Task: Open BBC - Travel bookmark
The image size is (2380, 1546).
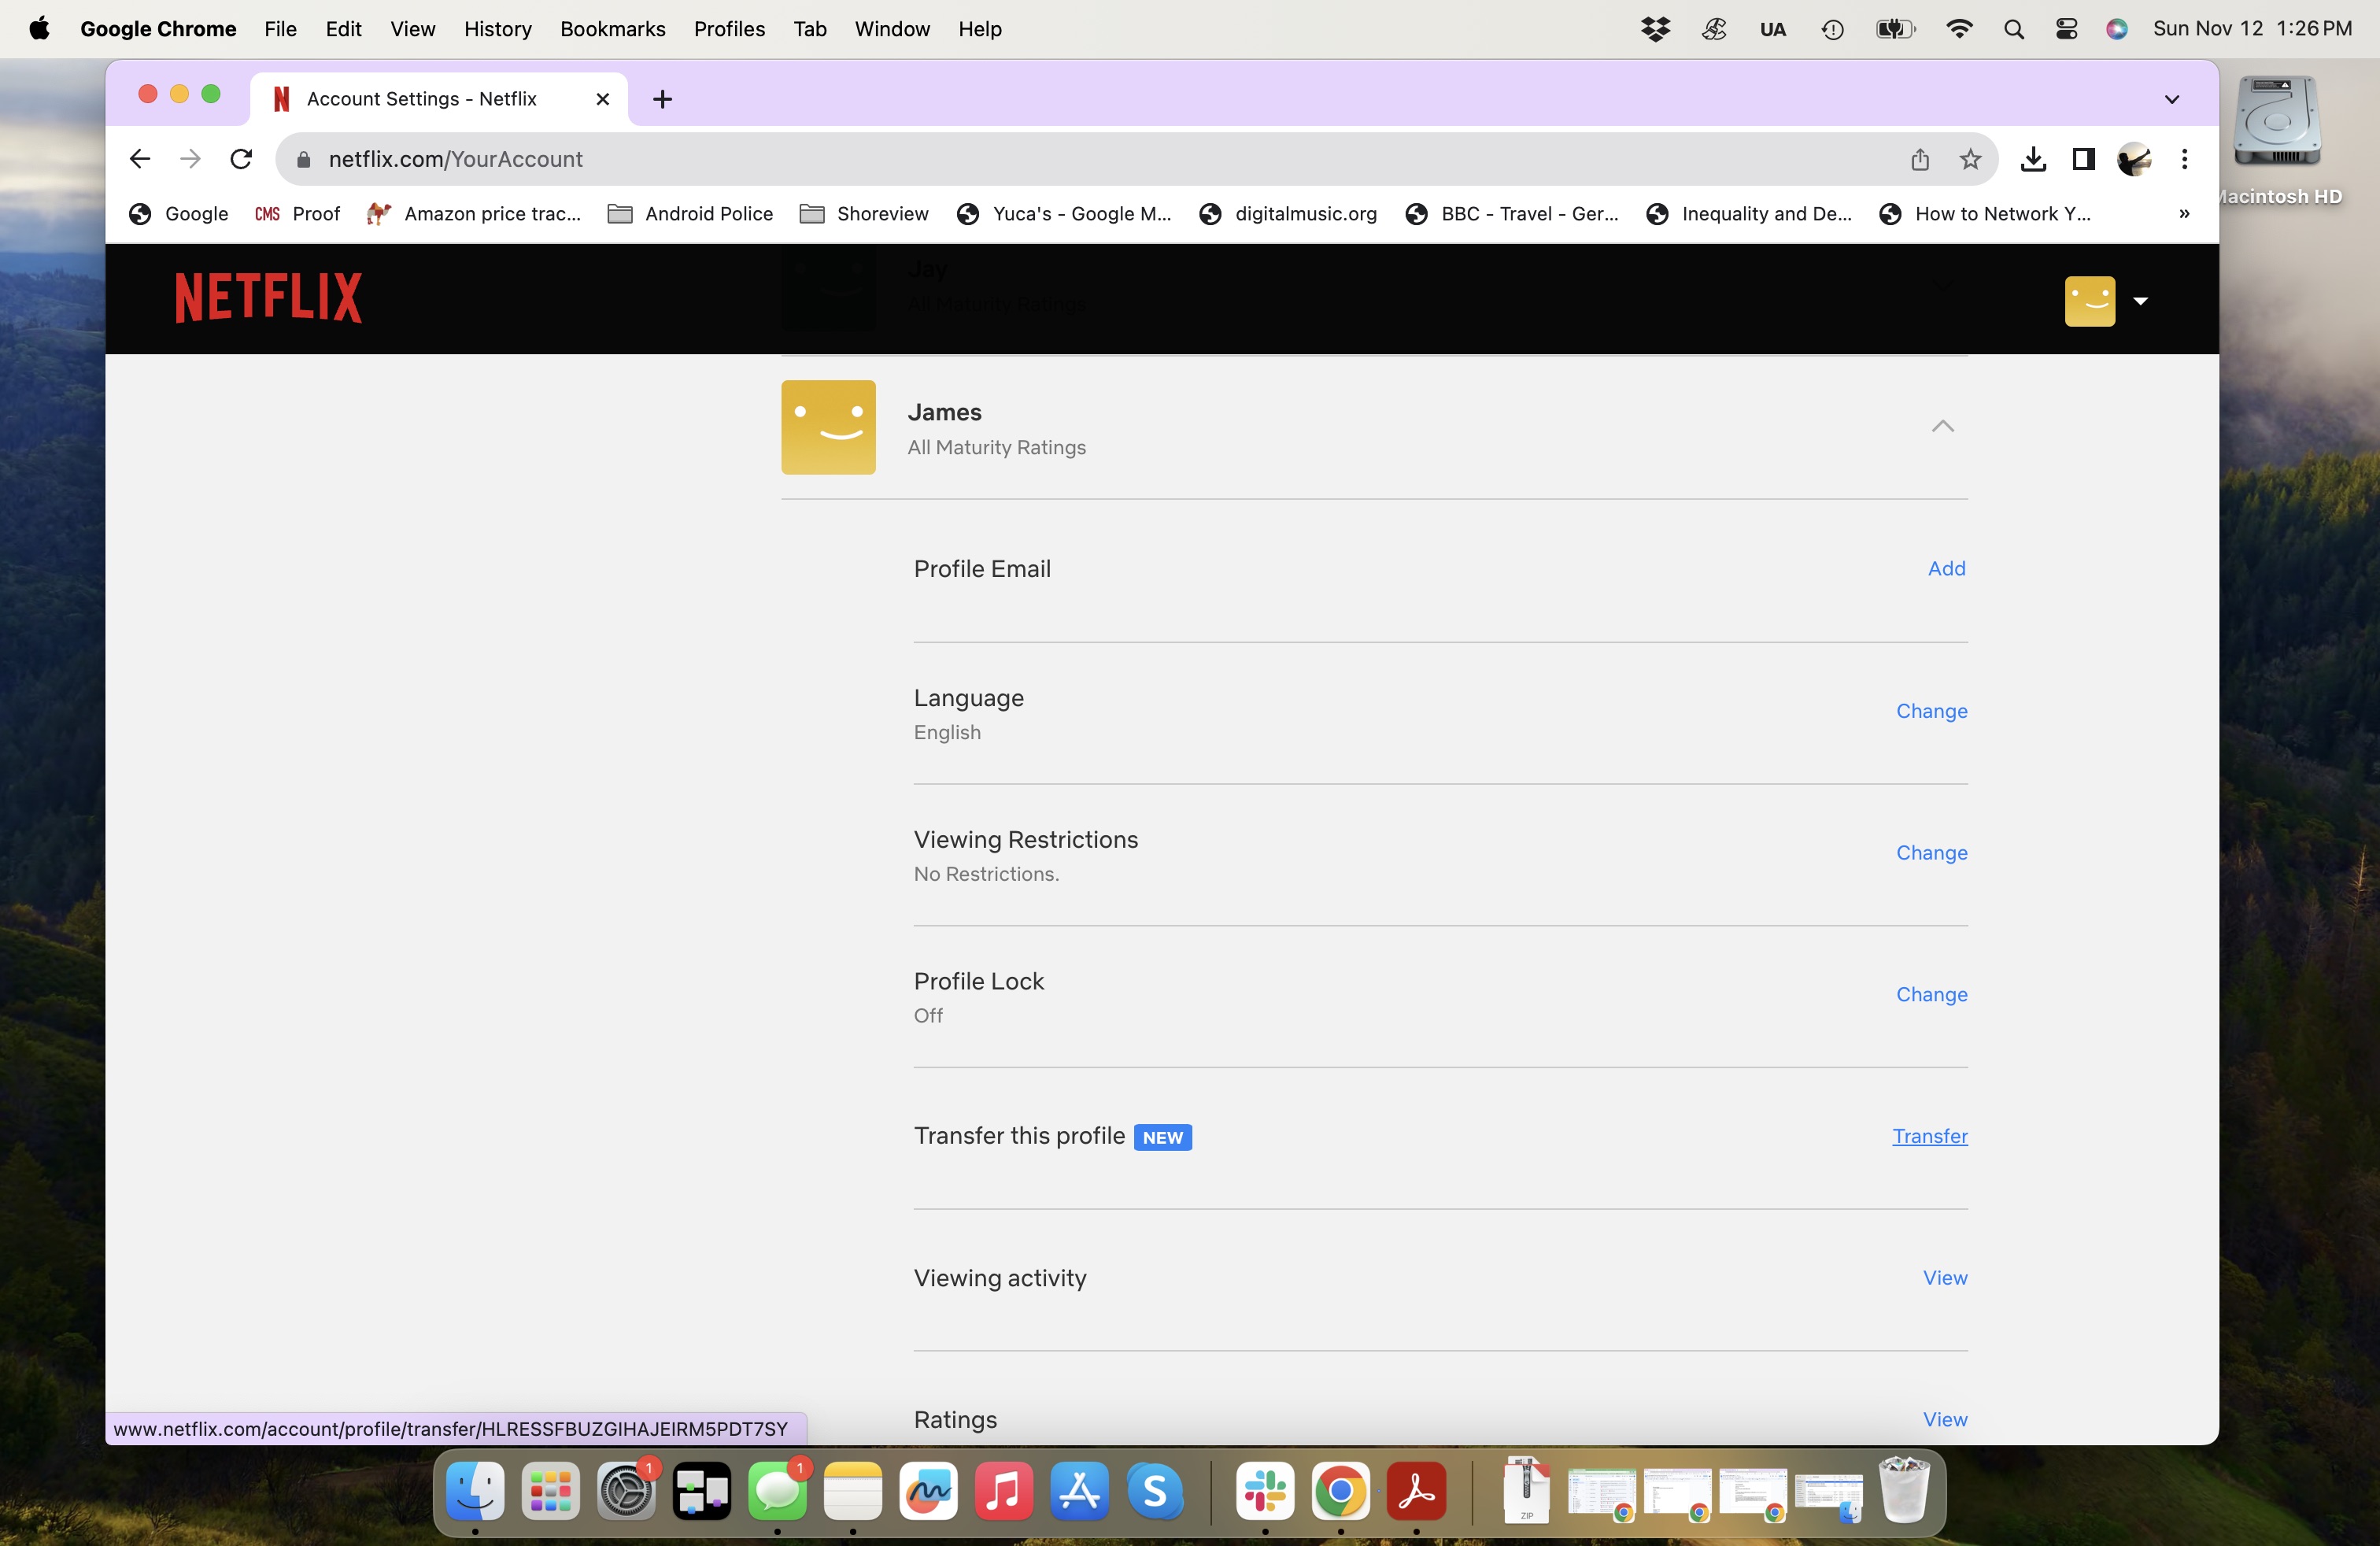Action: tap(1512, 214)
